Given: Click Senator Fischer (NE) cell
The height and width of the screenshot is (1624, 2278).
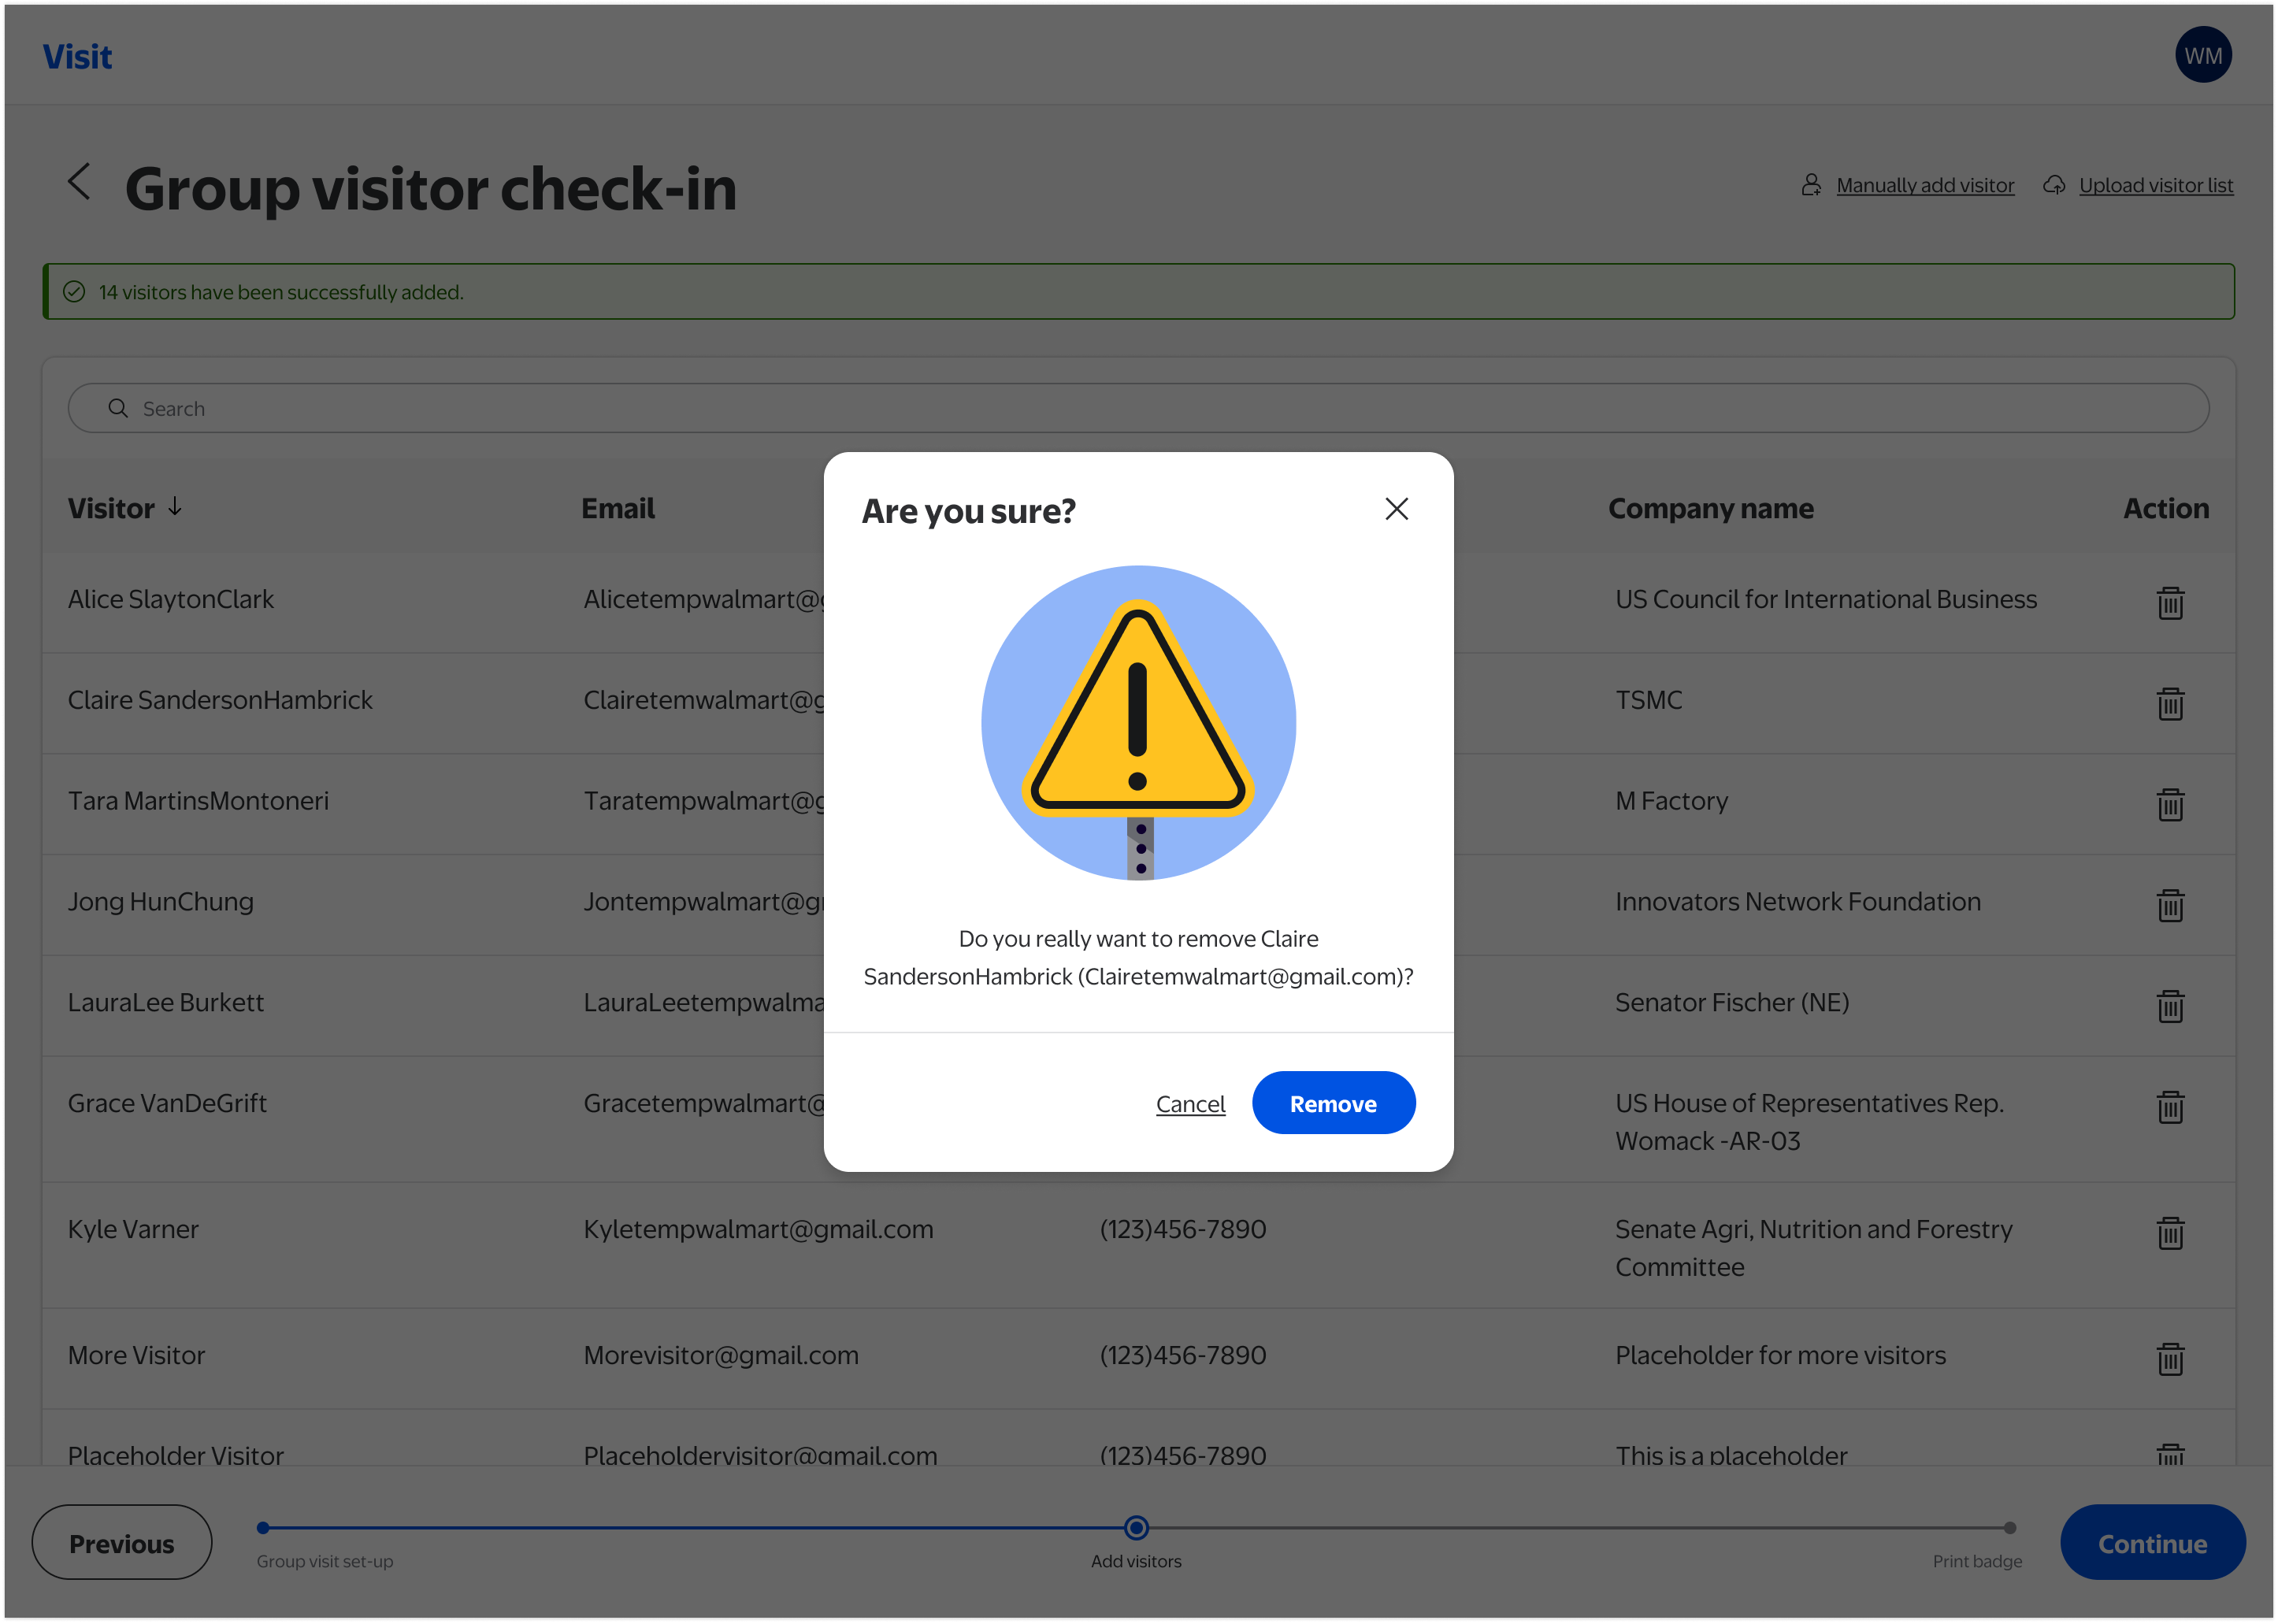Looking at the screenshot, I should 1731,1003.
